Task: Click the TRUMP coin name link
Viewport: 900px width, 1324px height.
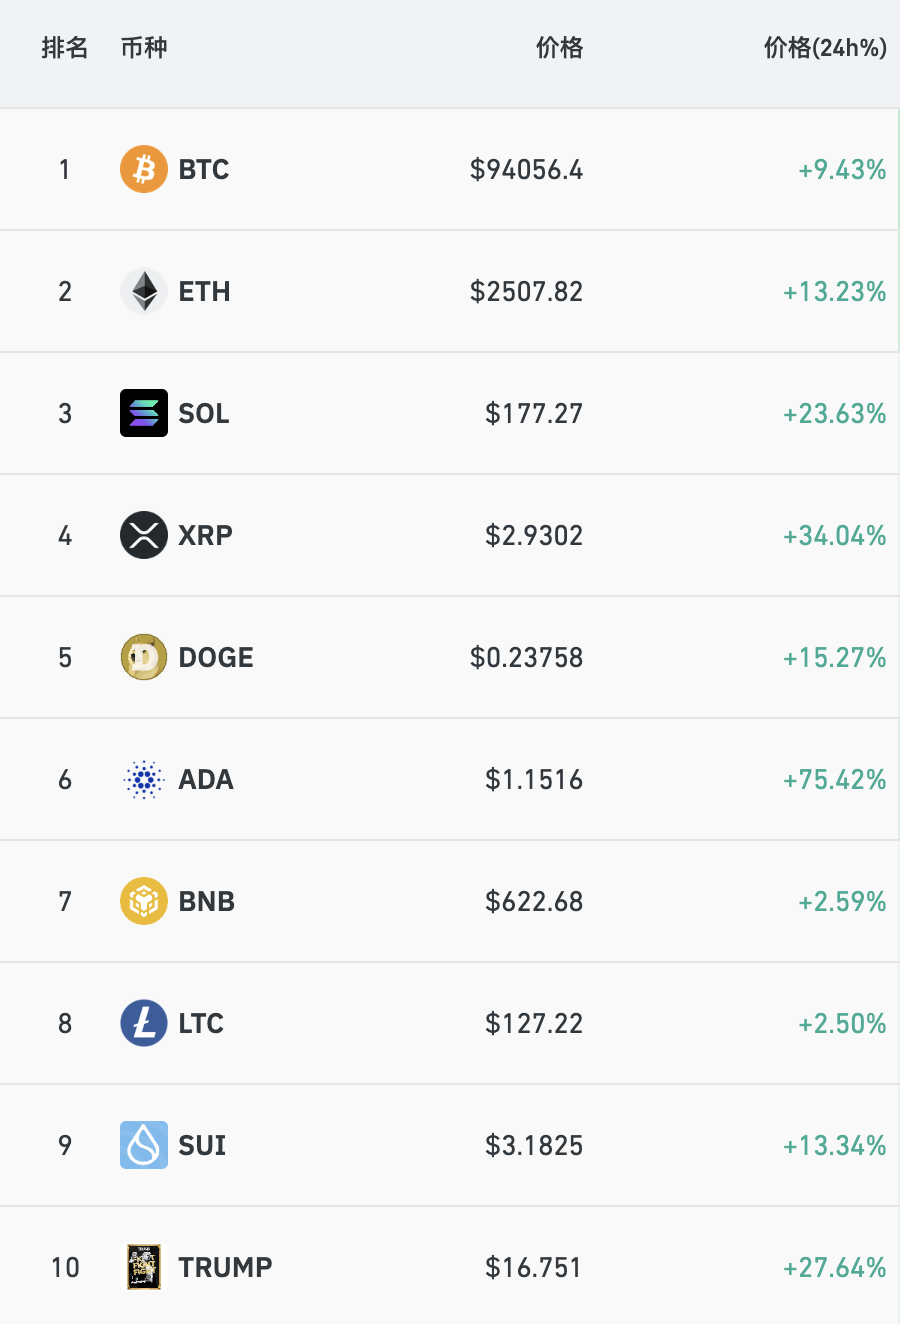Action: (x=225, y=1268)
